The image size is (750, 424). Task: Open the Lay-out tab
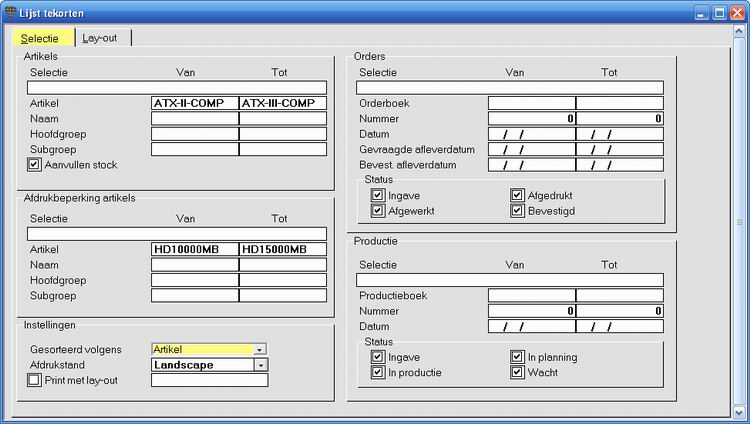coord(103,38)
